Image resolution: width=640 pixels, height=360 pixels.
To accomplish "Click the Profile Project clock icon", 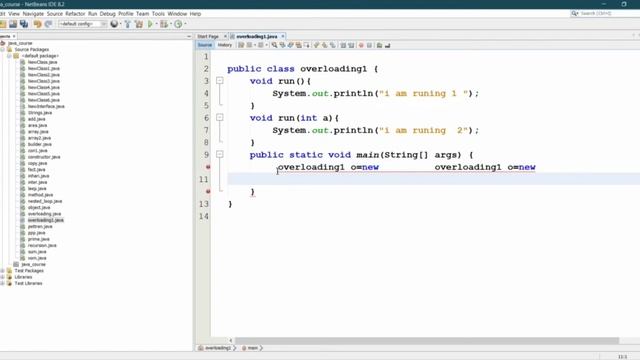I will coord(178,24).
